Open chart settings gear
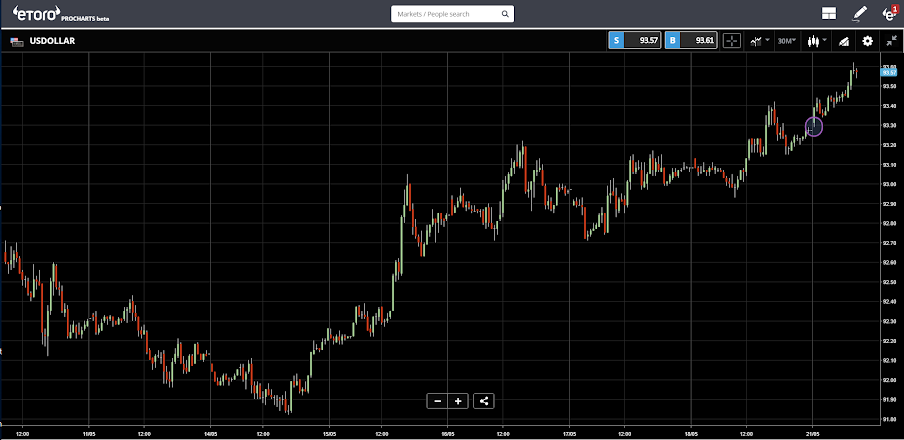This screenshot has width=904, height=440. pos(868,41)
